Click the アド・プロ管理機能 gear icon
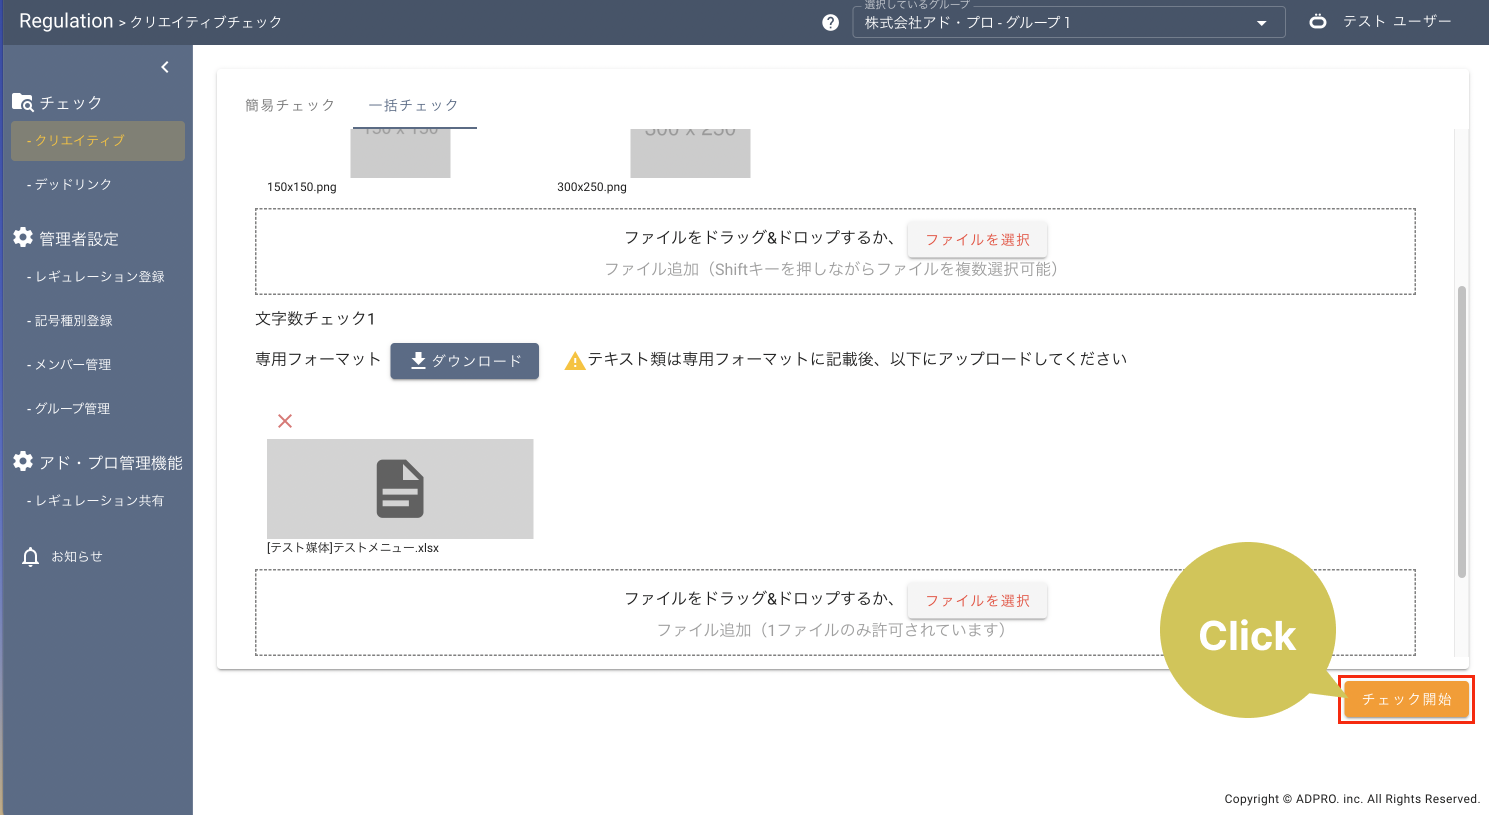The height and width of the screenshot is (815, 1489). pos(23,461)
